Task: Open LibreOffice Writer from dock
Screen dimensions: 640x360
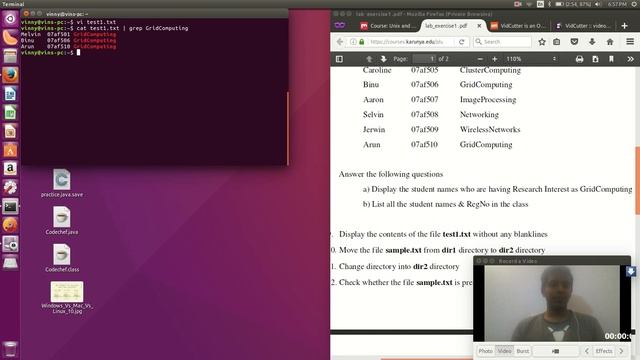Action: coord(10,94)
